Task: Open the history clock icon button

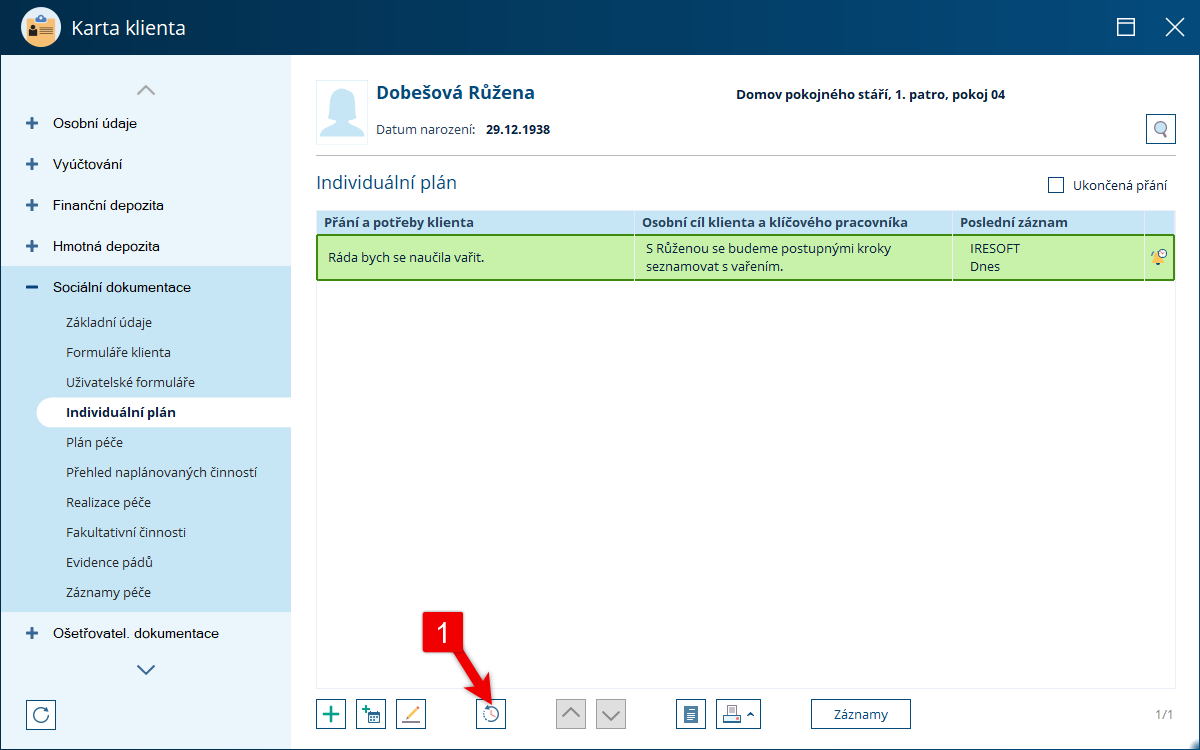Action: [x=491, y=714]
